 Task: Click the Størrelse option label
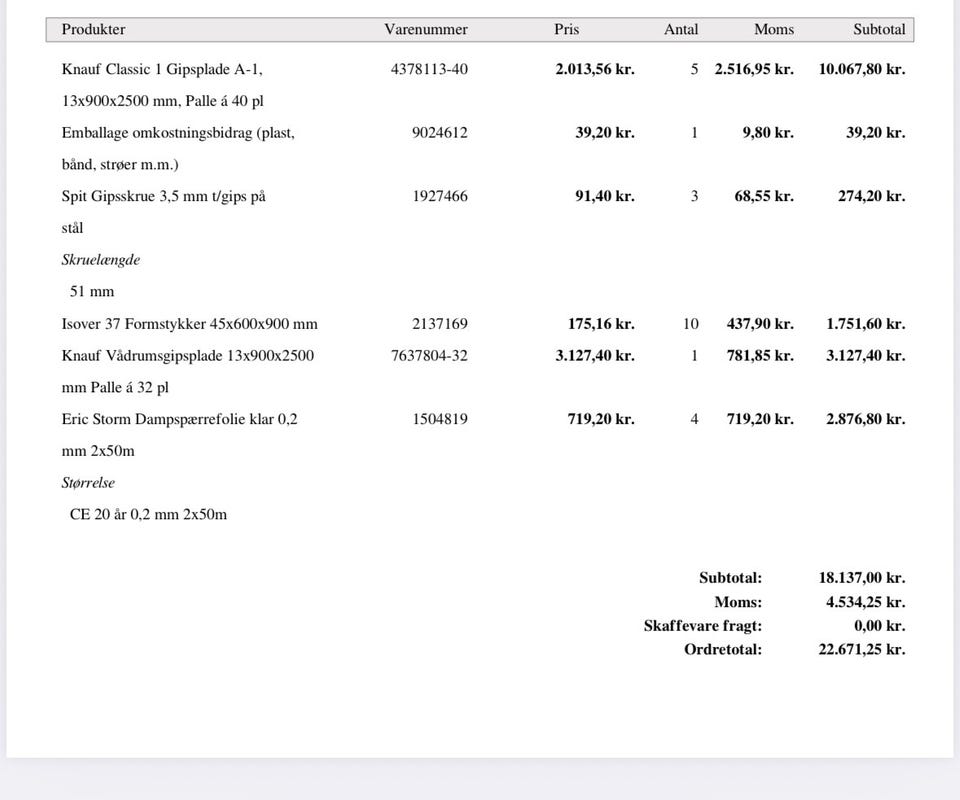tap(88, 483)
